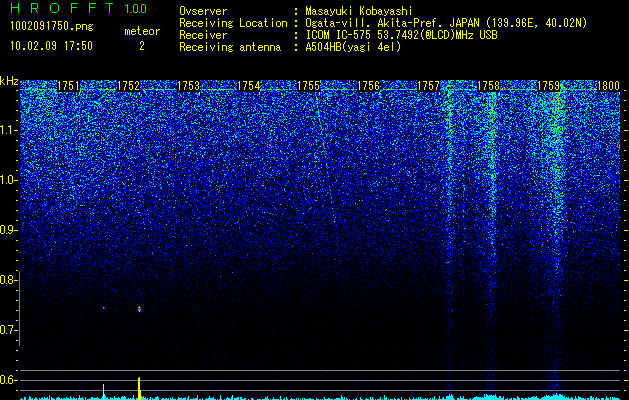Screen dimensions: 629x400
Task: Click the 1800 time marker
Action: 609,86
